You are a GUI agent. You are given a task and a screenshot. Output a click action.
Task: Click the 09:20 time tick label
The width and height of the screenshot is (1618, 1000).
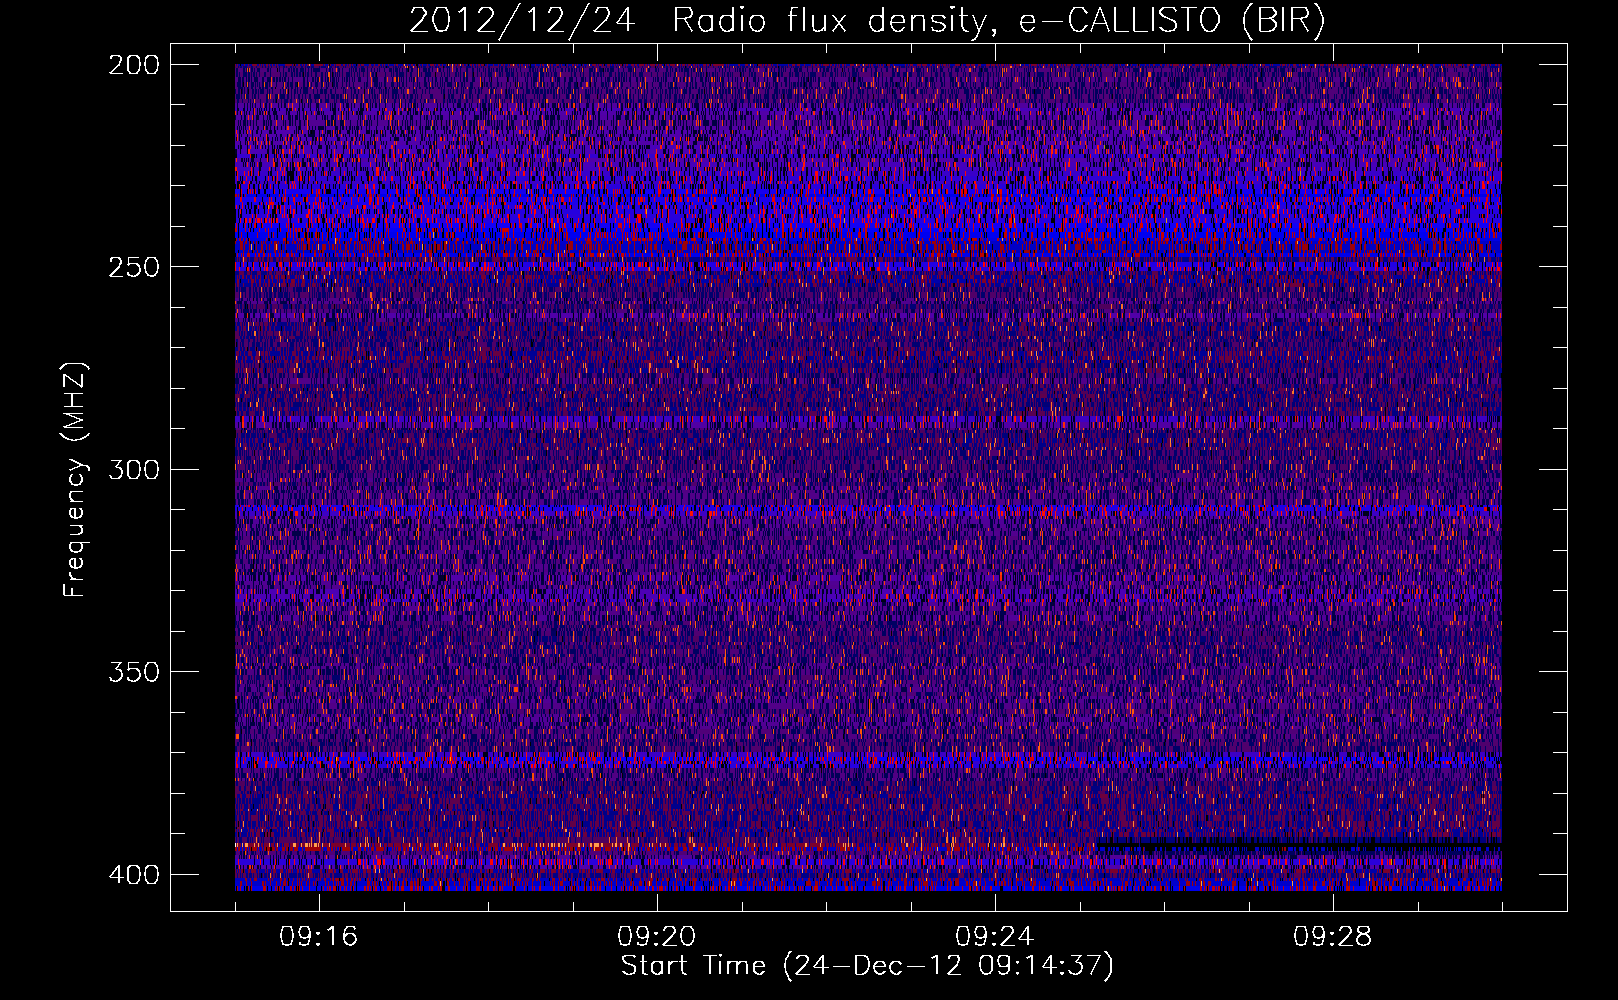click(657, 937)
